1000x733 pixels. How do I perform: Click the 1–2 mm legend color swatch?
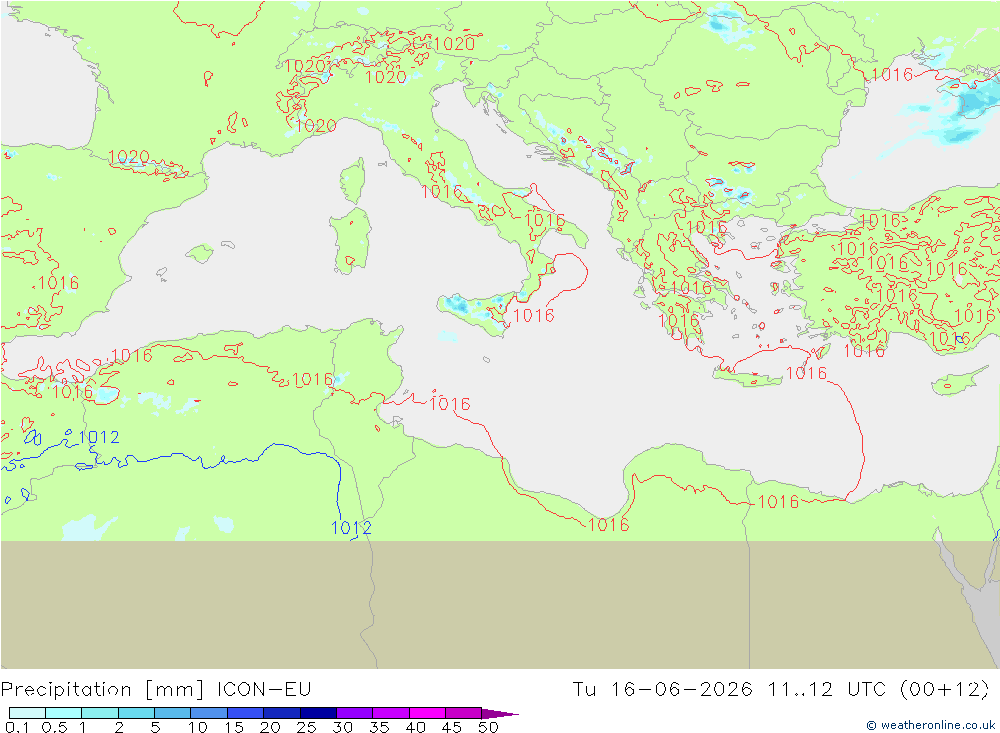pyautogui.click(x=100, y=713)
